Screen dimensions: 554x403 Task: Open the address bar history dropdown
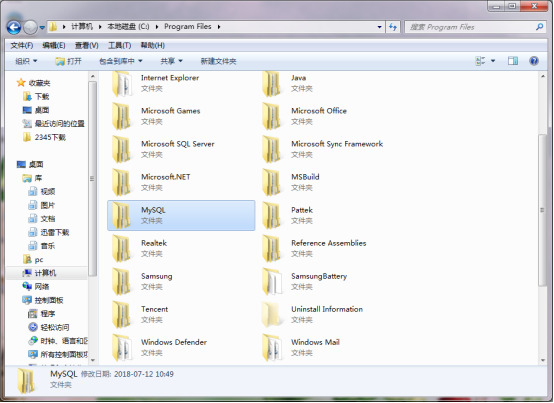[x=379, y=27]
